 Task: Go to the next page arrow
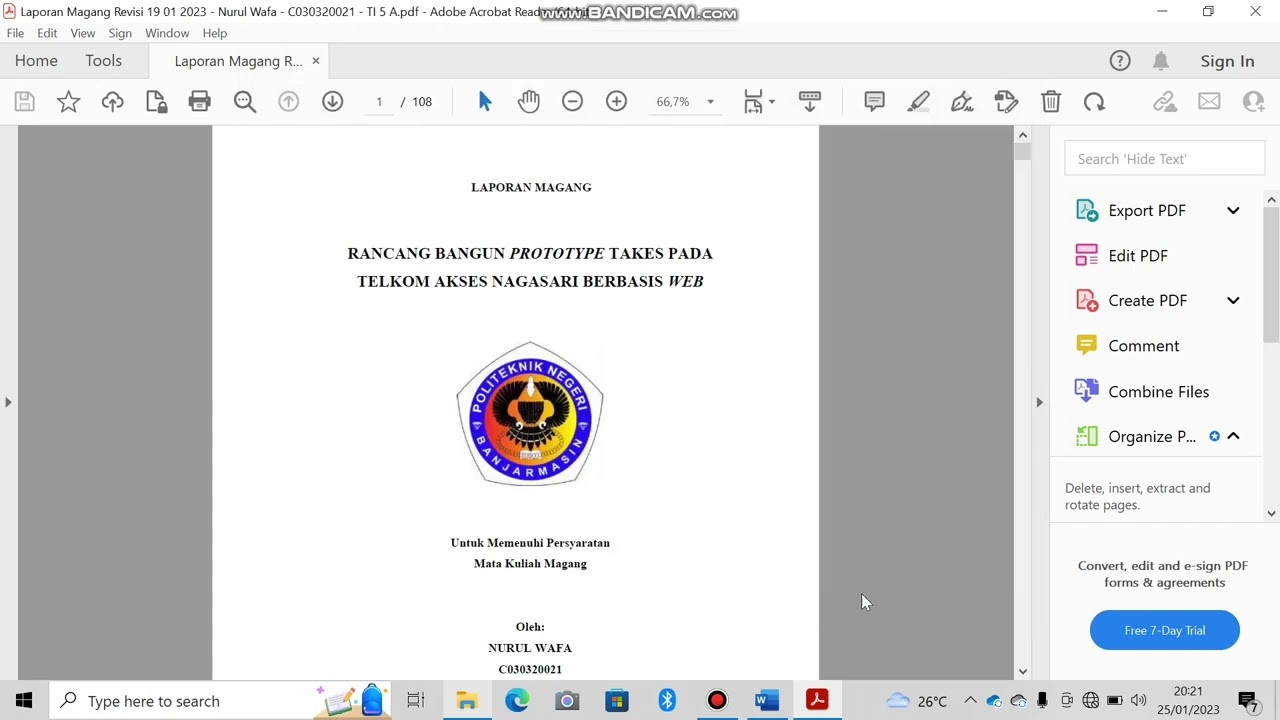click(333, 101)
